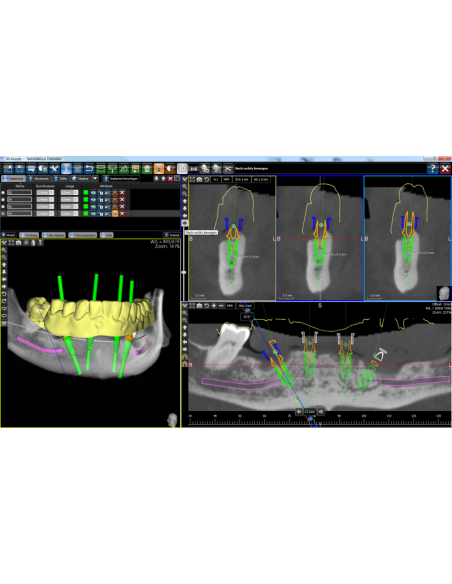Switch to the Abutments tab
The image size is (452, 584).
39,179
